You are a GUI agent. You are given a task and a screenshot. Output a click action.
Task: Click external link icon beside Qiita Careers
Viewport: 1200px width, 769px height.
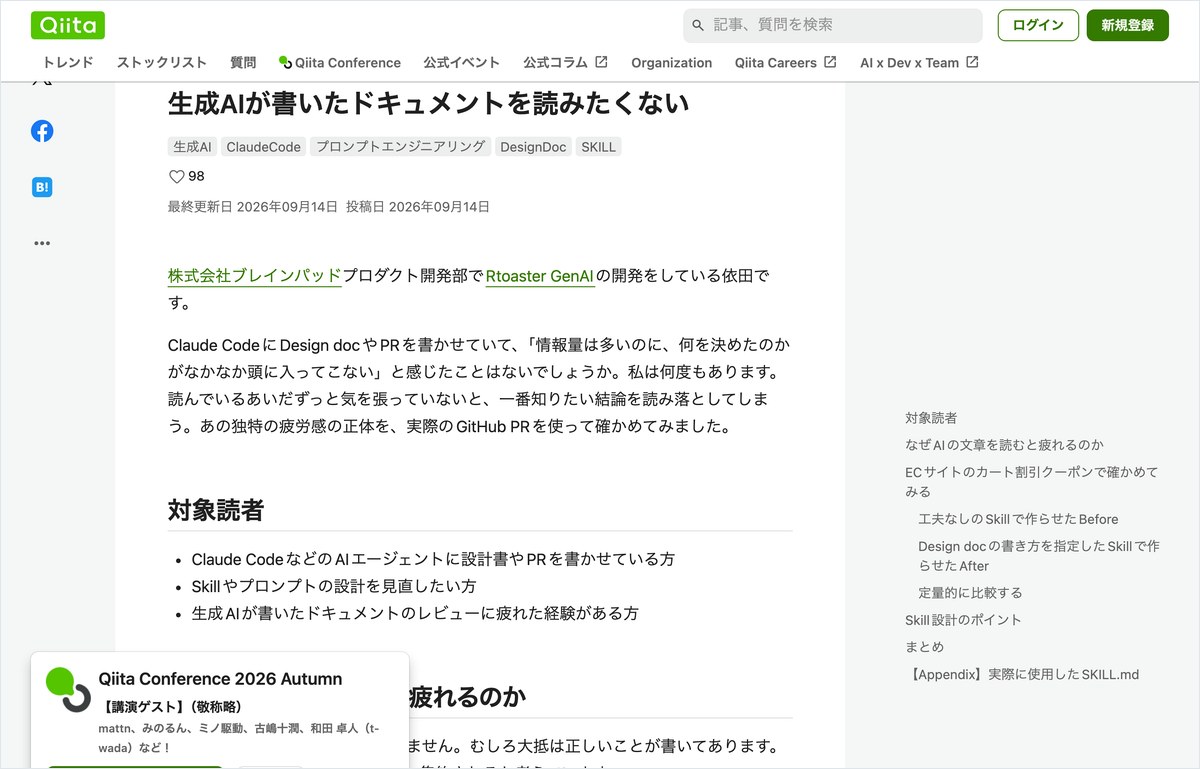pos(830,62)
